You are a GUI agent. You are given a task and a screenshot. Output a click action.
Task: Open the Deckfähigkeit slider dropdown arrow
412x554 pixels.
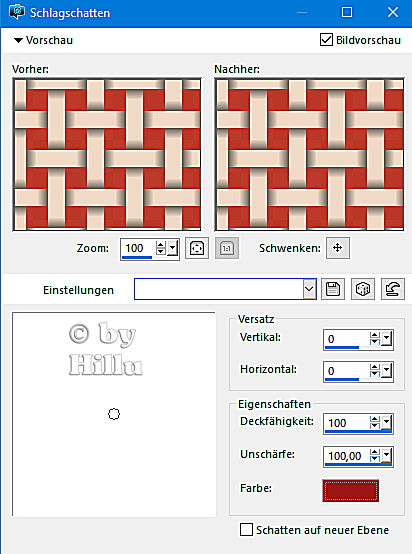coord(387,423)
